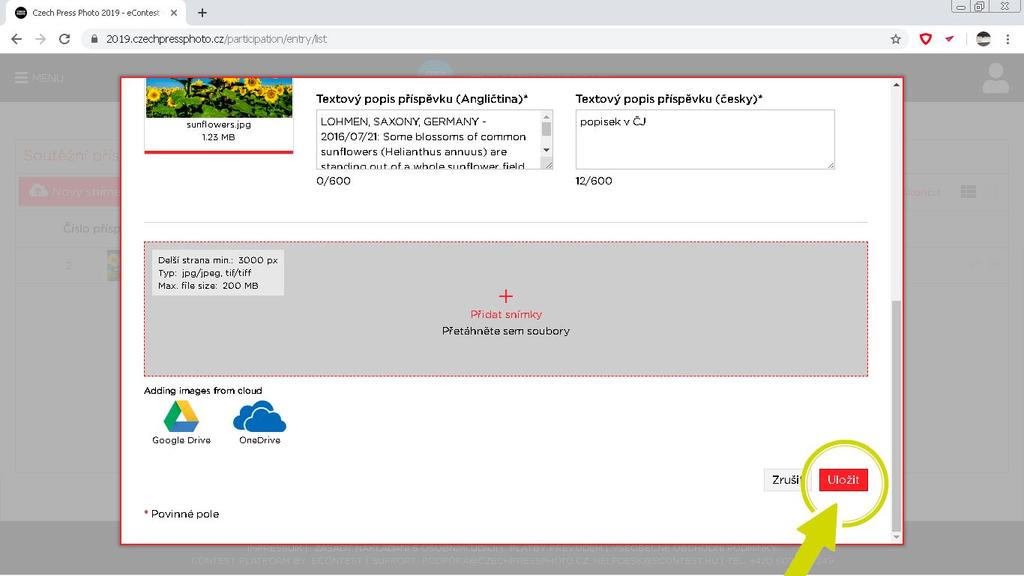Viewport: 1024px width, 576px height.
Task: Reload the page
Action: coord(64,39)
